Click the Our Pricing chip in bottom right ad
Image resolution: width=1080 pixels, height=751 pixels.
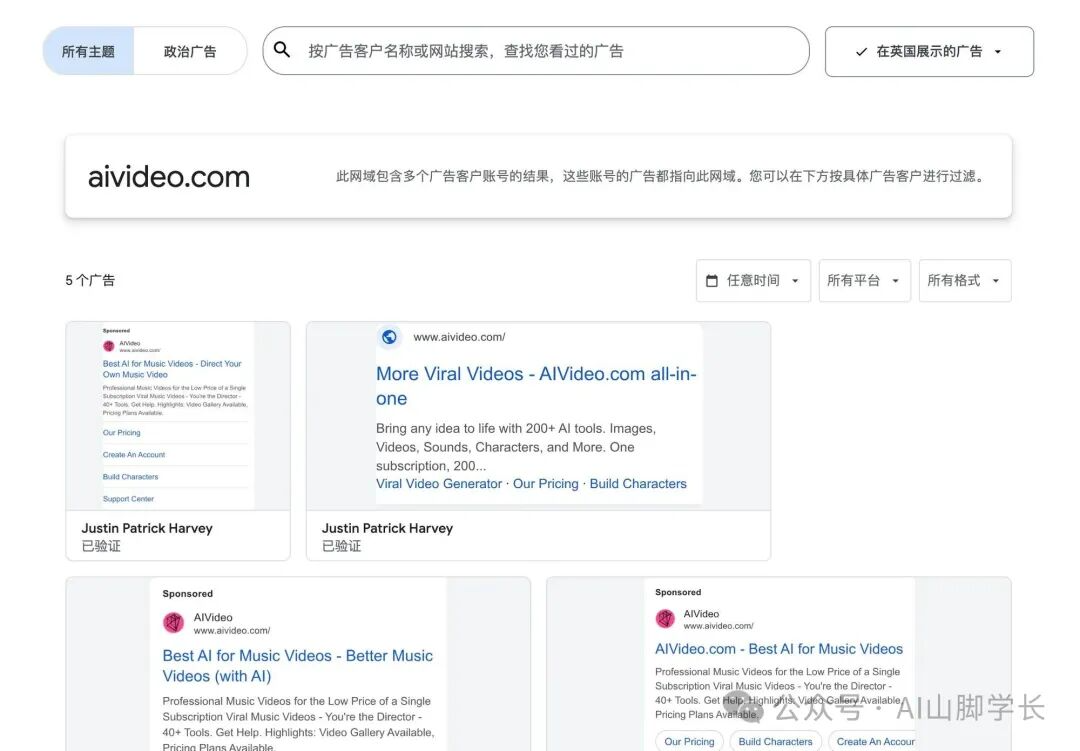click(689, 741)
